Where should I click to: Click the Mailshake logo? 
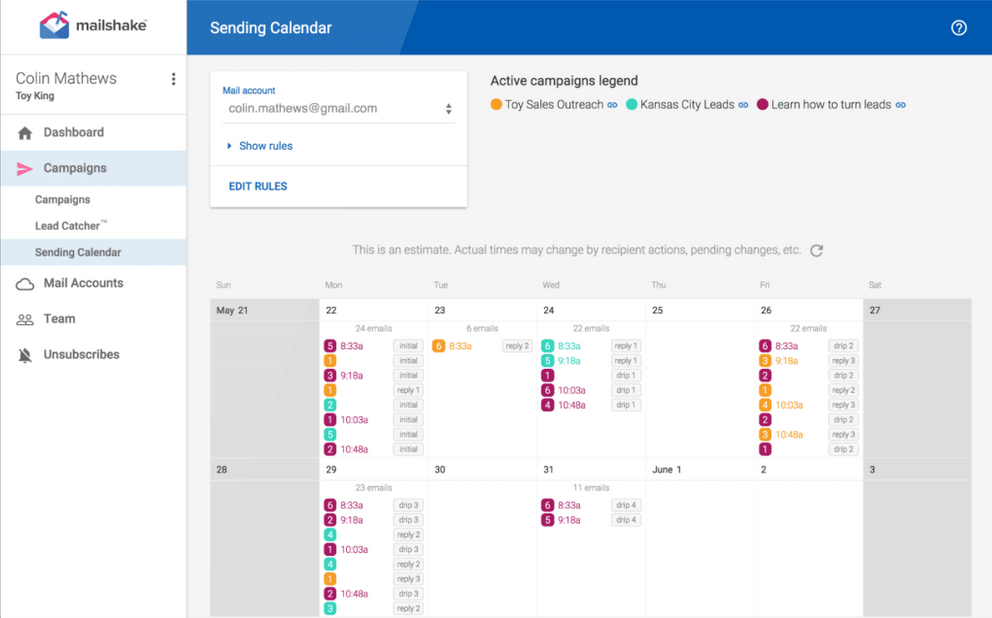(93, 25)
